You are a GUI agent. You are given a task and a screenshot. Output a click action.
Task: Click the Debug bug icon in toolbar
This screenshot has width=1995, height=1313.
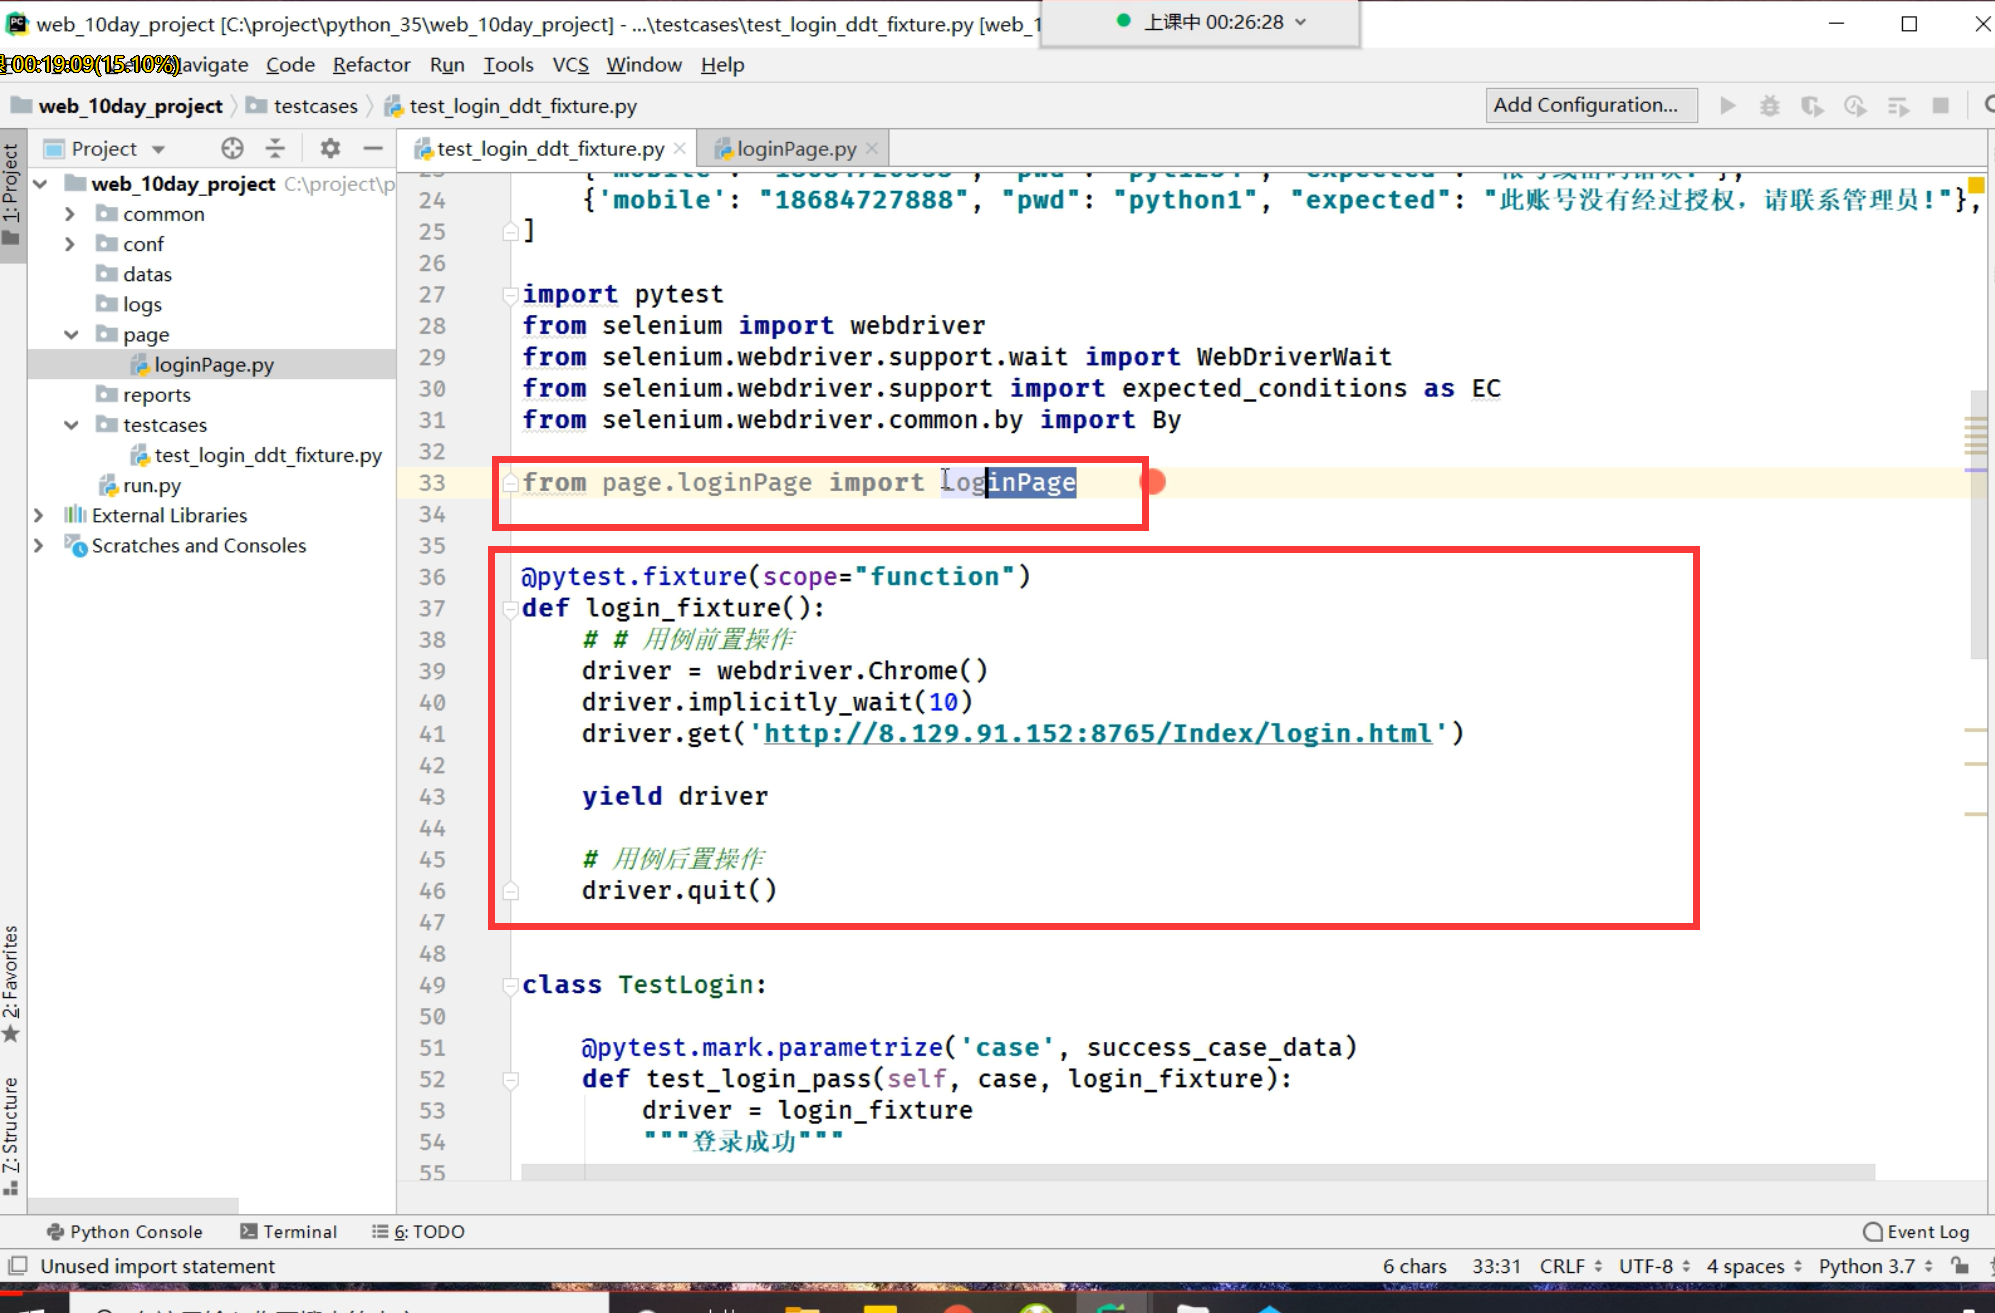(x=1769, y=106)
